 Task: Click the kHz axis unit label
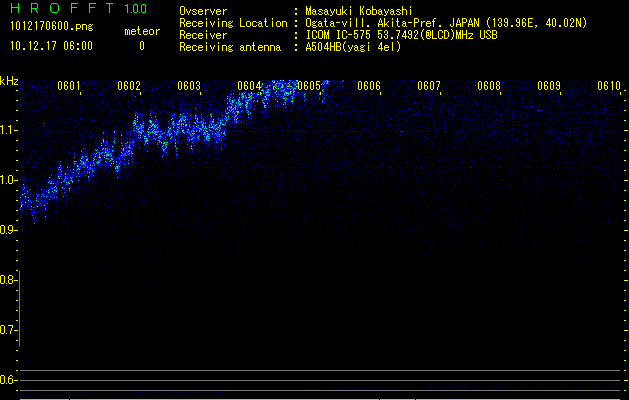[9, 80]
